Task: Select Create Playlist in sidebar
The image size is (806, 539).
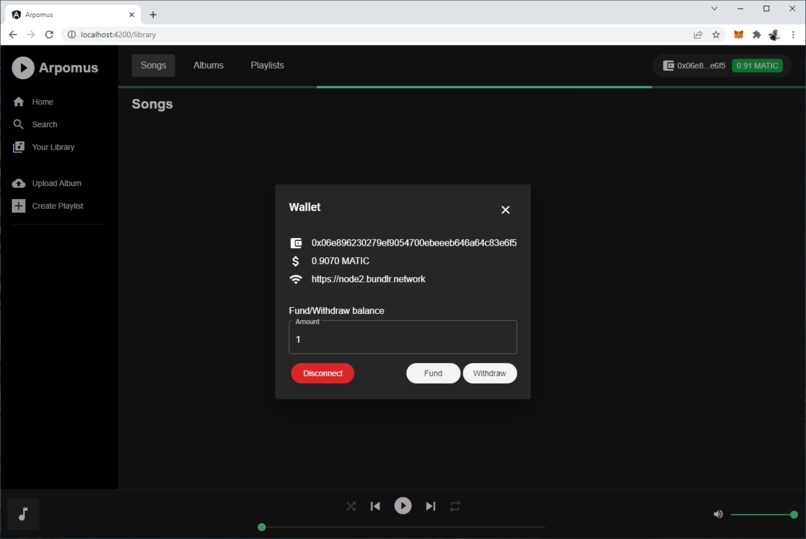Action: tap(48, 206)
